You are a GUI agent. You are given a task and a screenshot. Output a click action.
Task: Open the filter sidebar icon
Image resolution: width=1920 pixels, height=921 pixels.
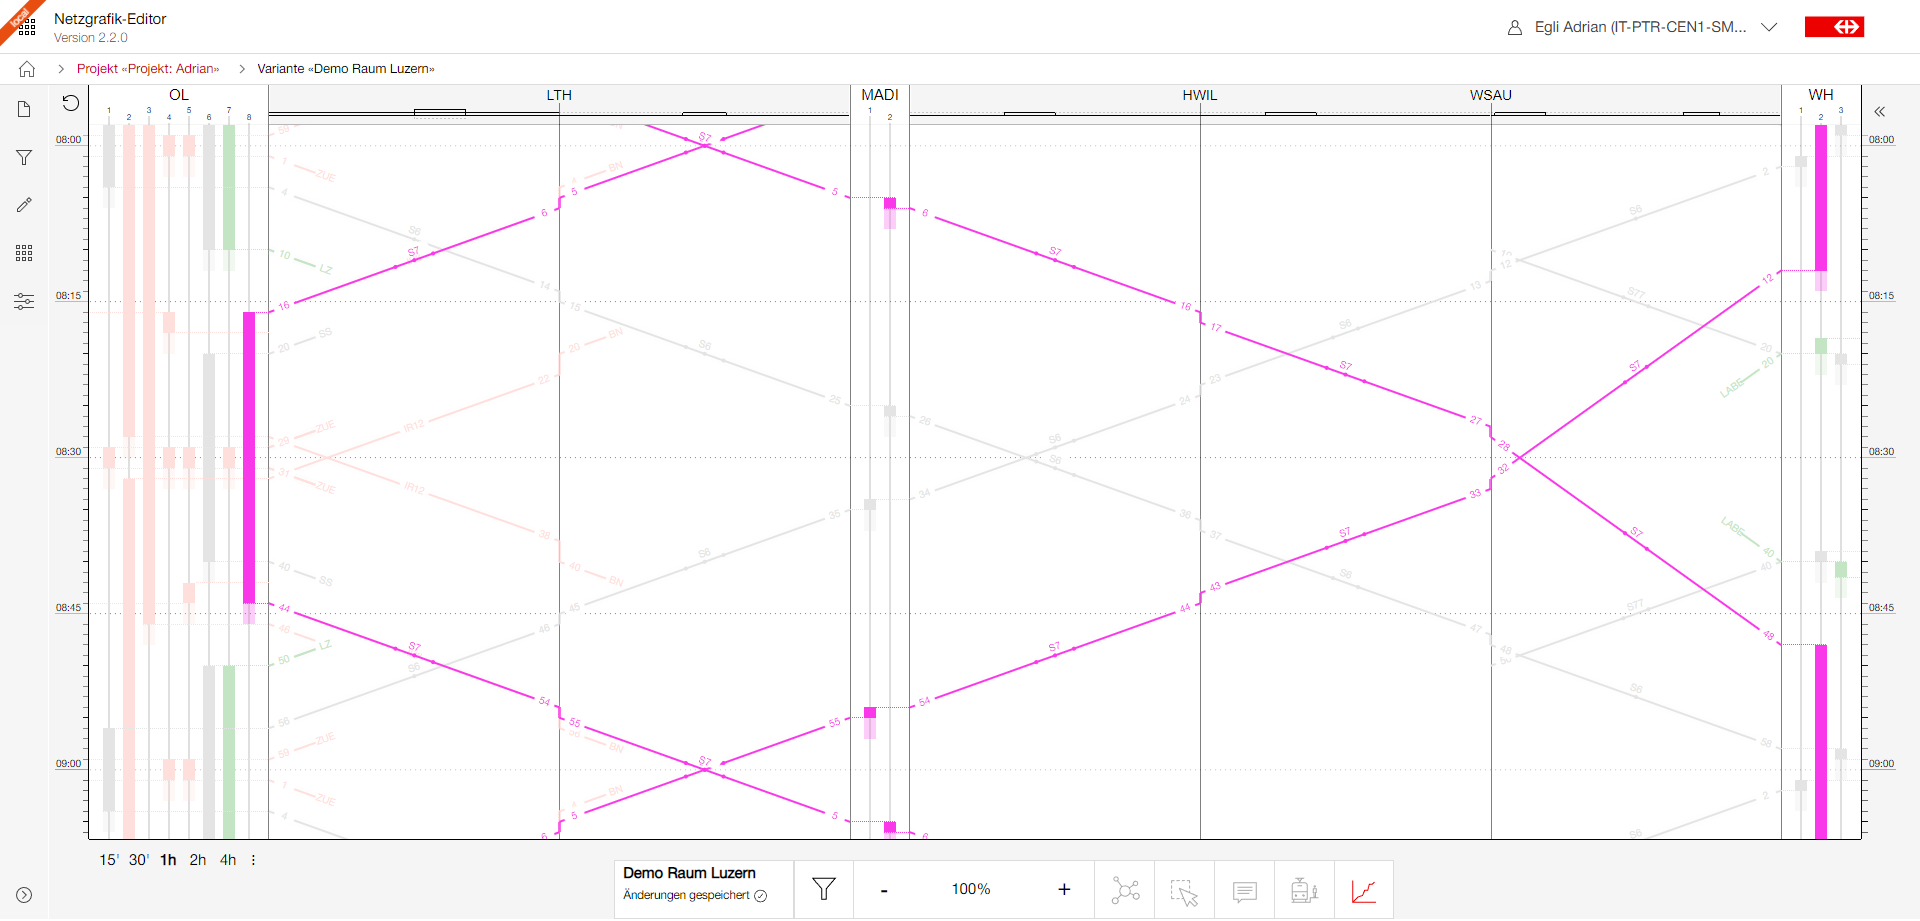pyautogui.click(x=24, y=157)
